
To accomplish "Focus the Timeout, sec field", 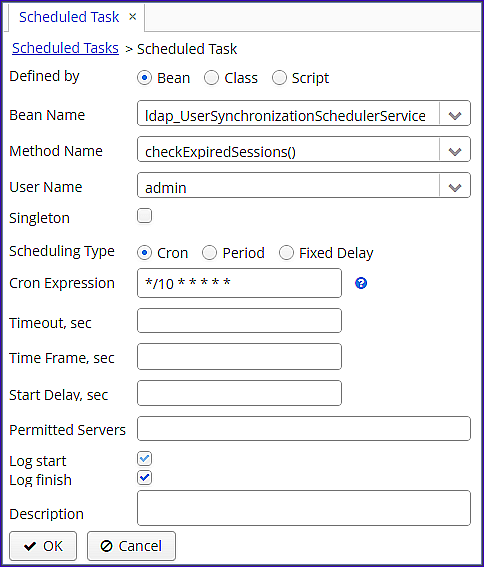I will click(x=239, y=321).
